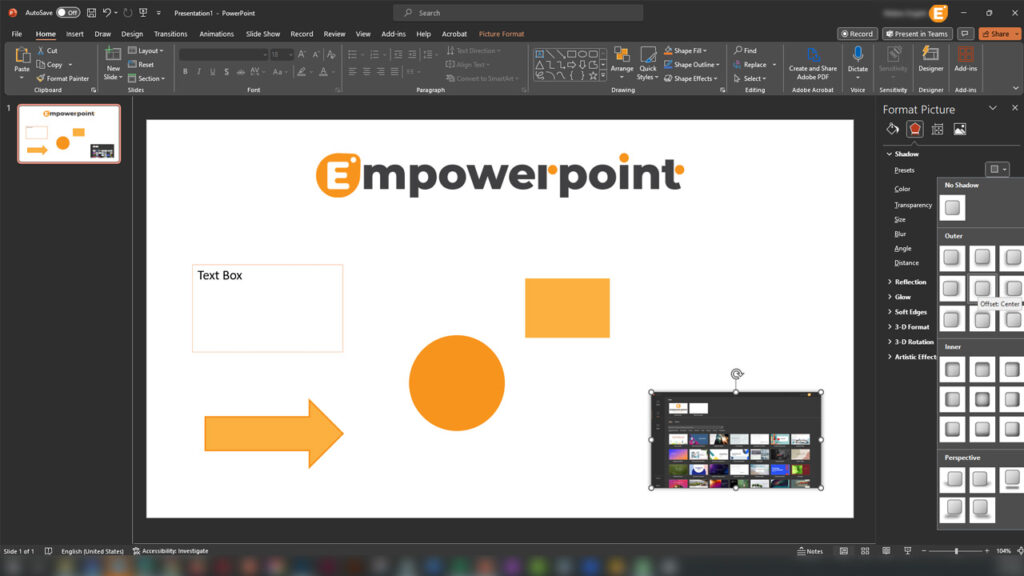Toggle Underline formatting
This screenshot has height=576, width=1024.
[213, 72]
